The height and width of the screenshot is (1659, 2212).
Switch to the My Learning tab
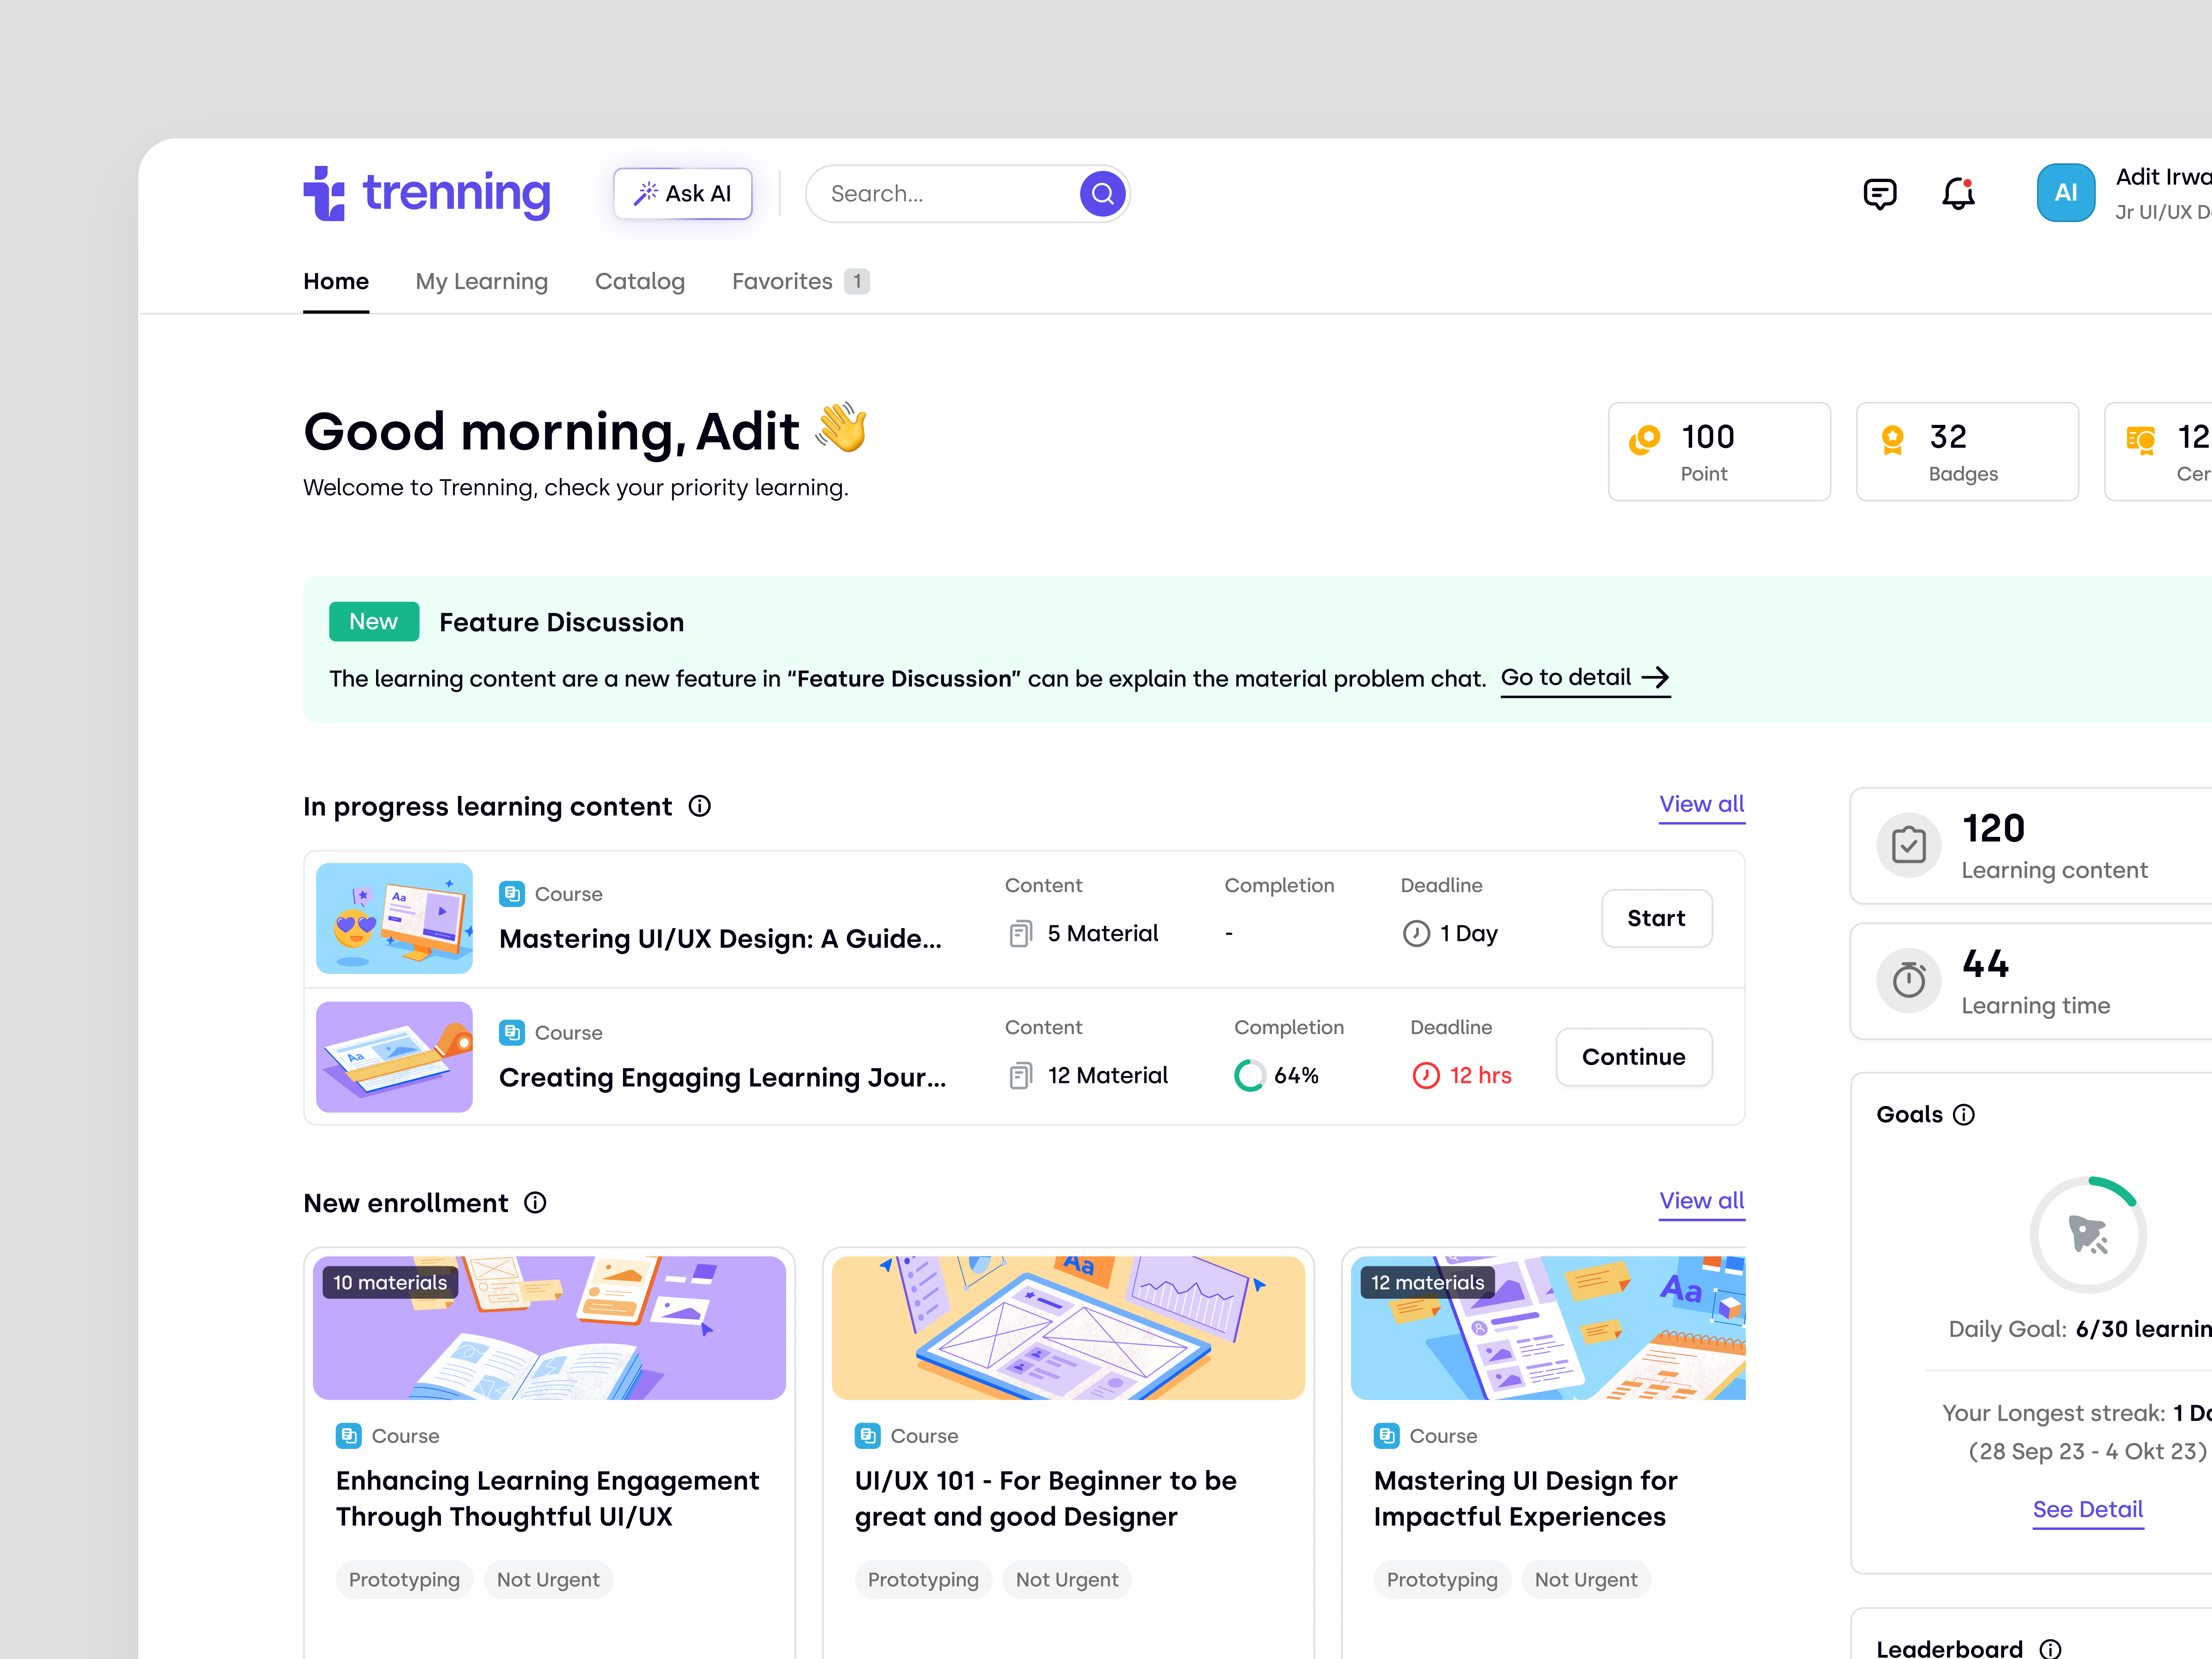pyautogui.click(x=482, y=281)
